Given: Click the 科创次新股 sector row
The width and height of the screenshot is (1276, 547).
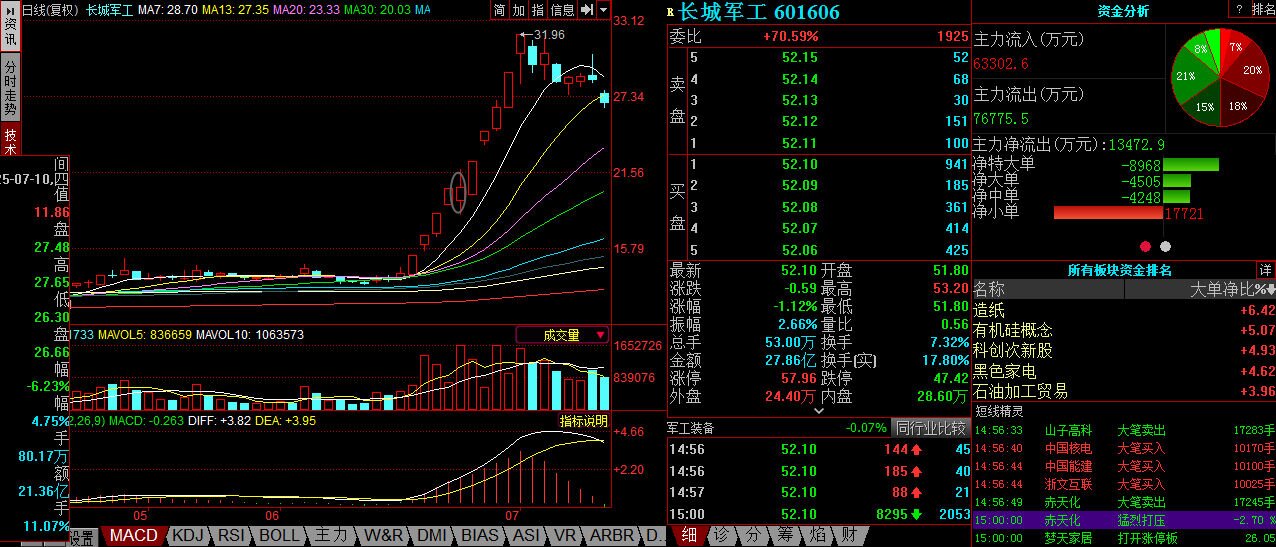Looking at the screenshot, I should tap(1124, 351).
